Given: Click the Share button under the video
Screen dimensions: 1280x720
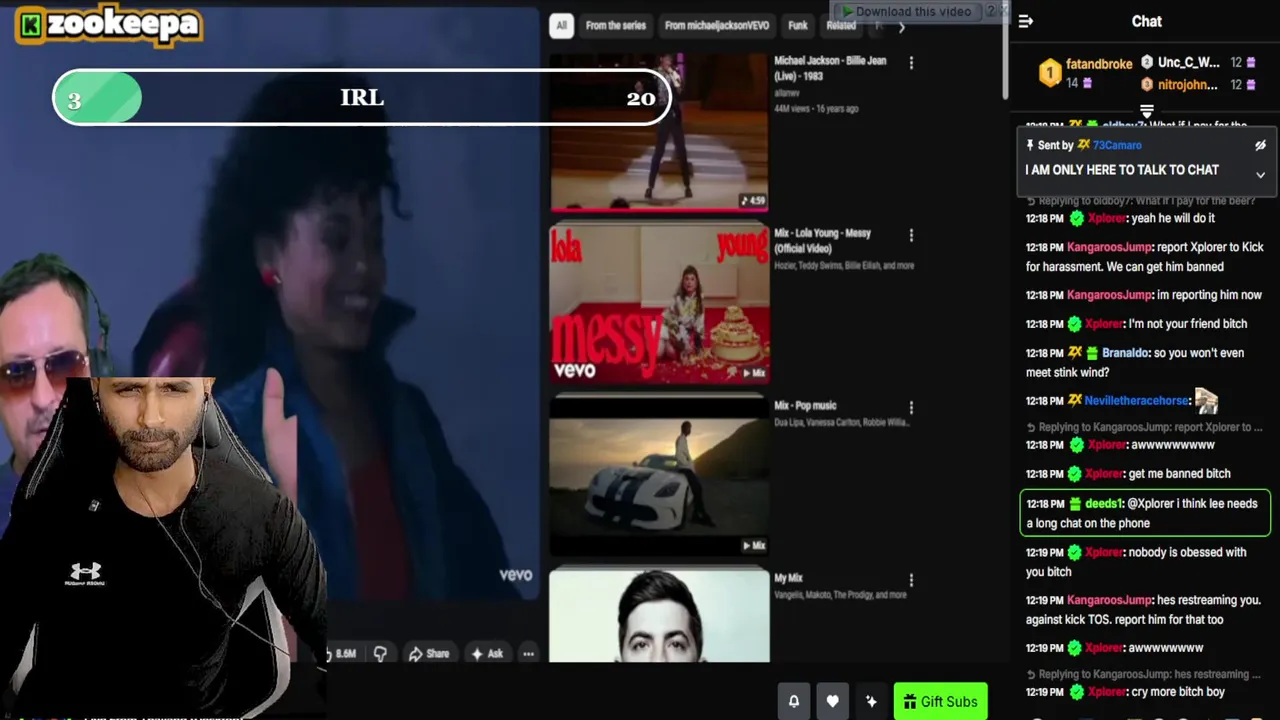Looking at the screenshot, I should pyautogui.click(x=428, y=654).
